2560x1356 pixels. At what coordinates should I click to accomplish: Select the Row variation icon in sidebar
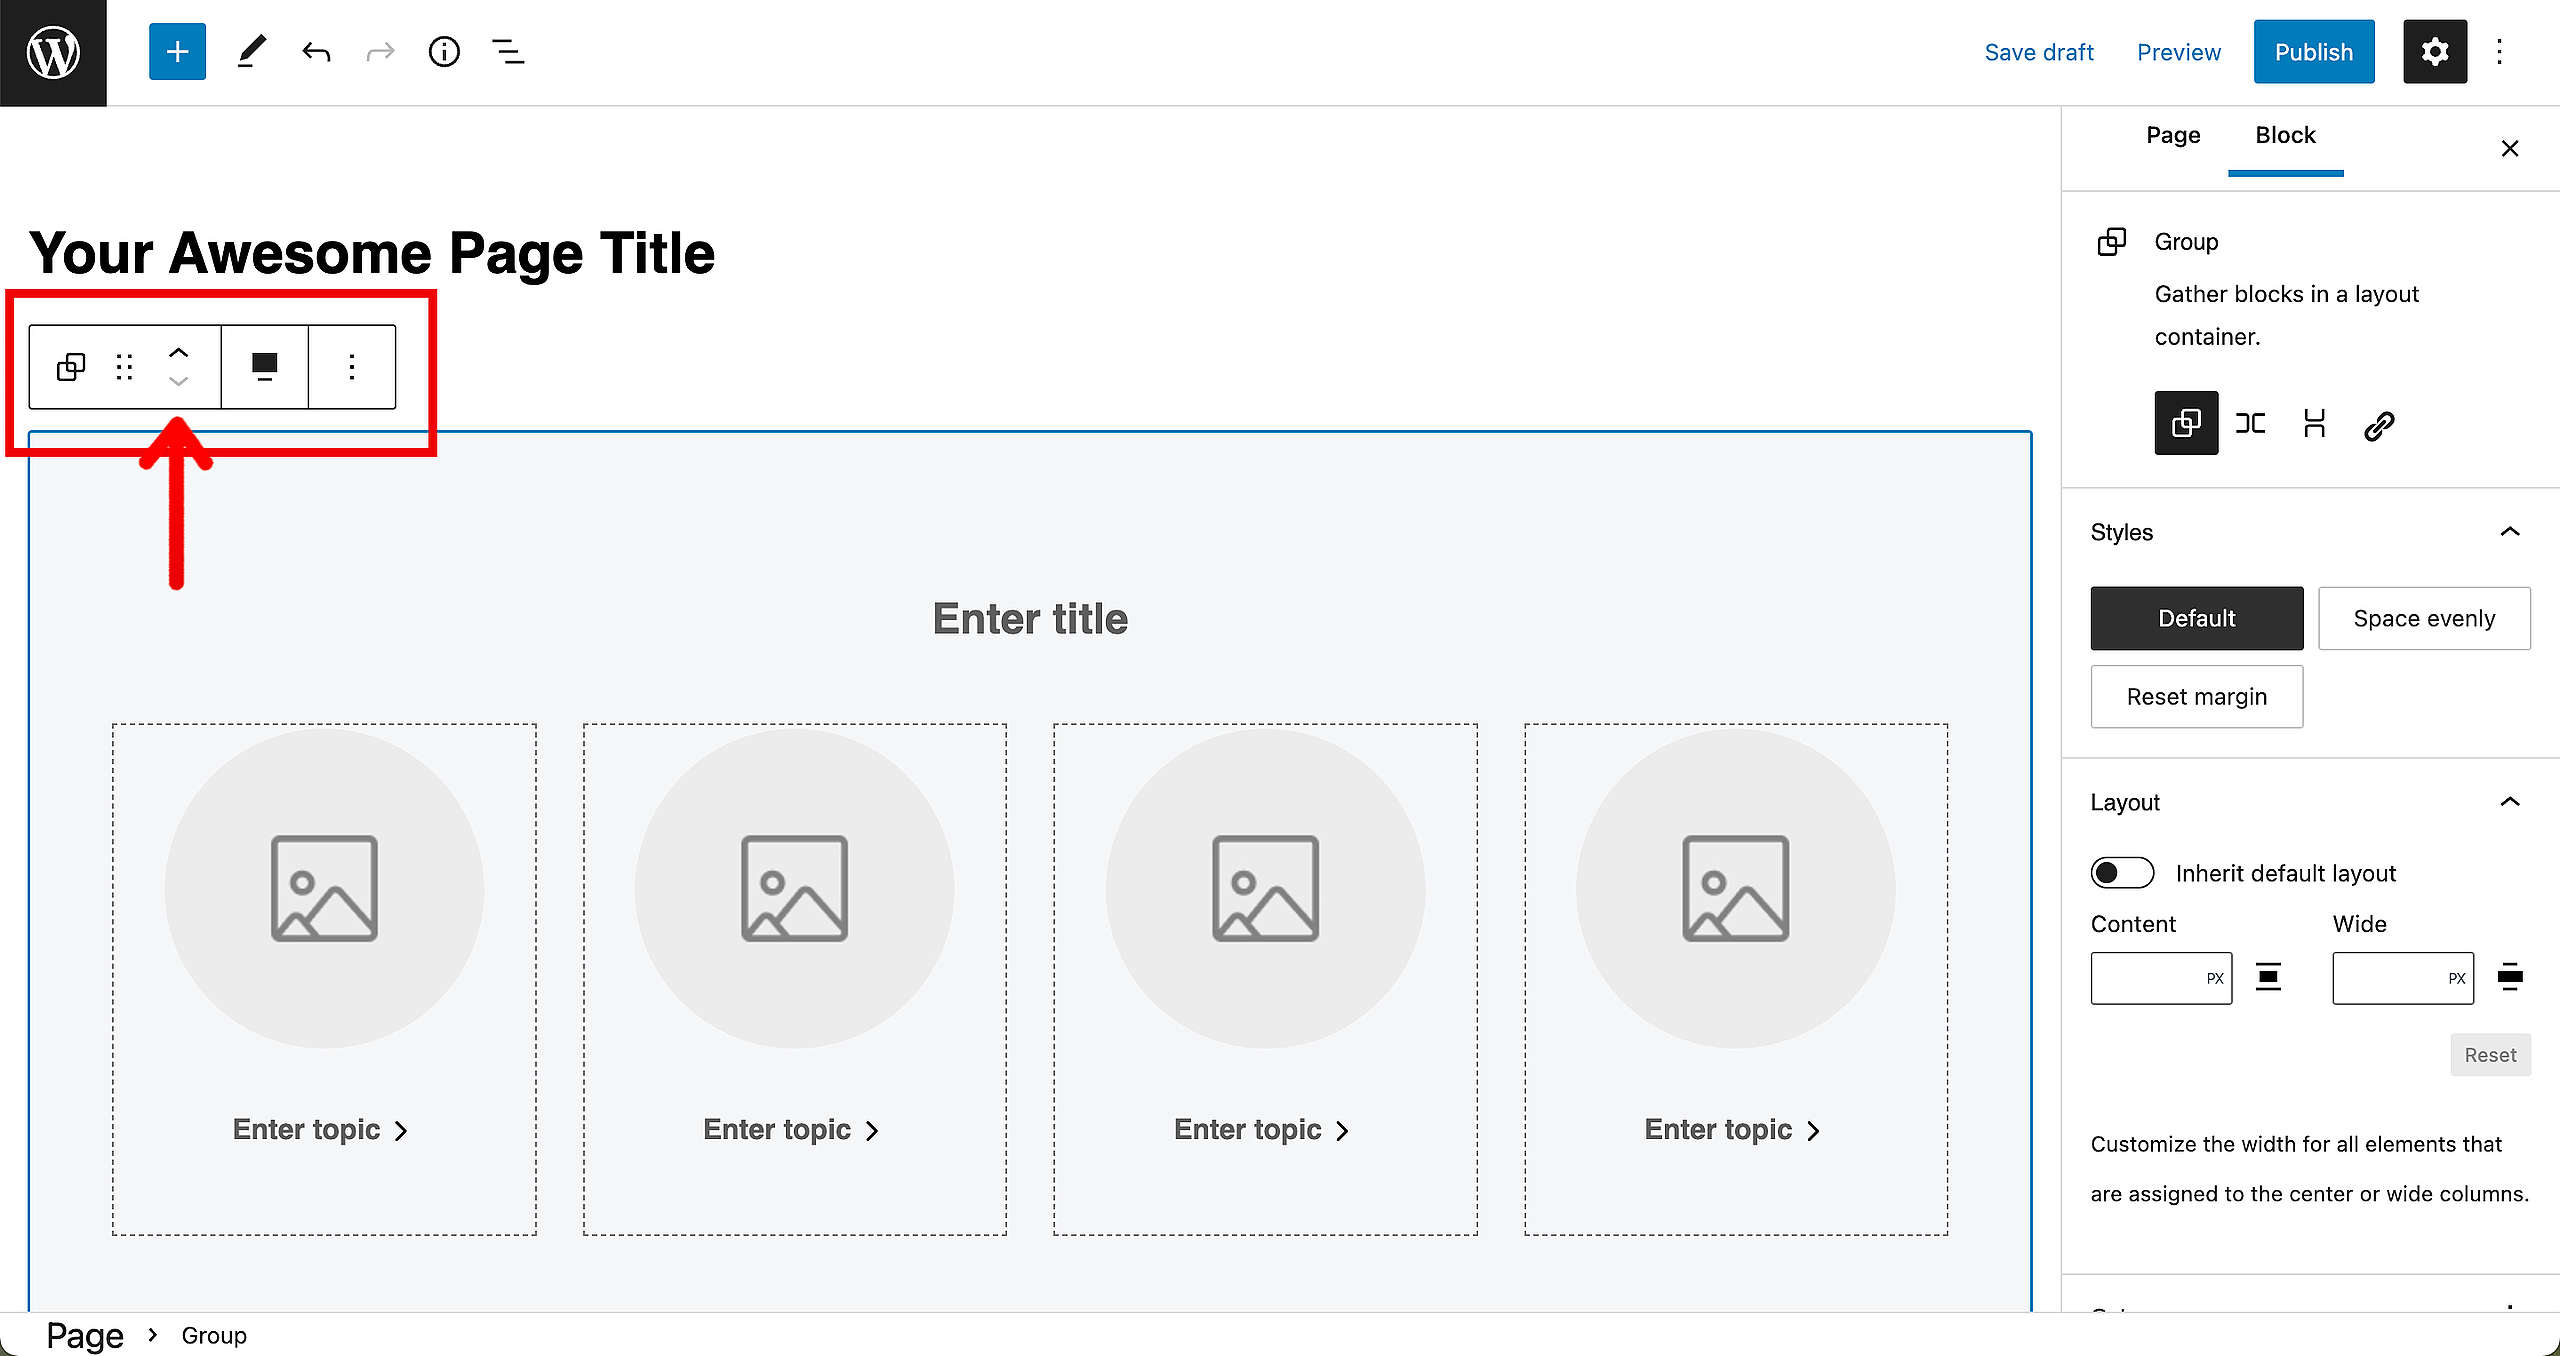point(2250,423)
